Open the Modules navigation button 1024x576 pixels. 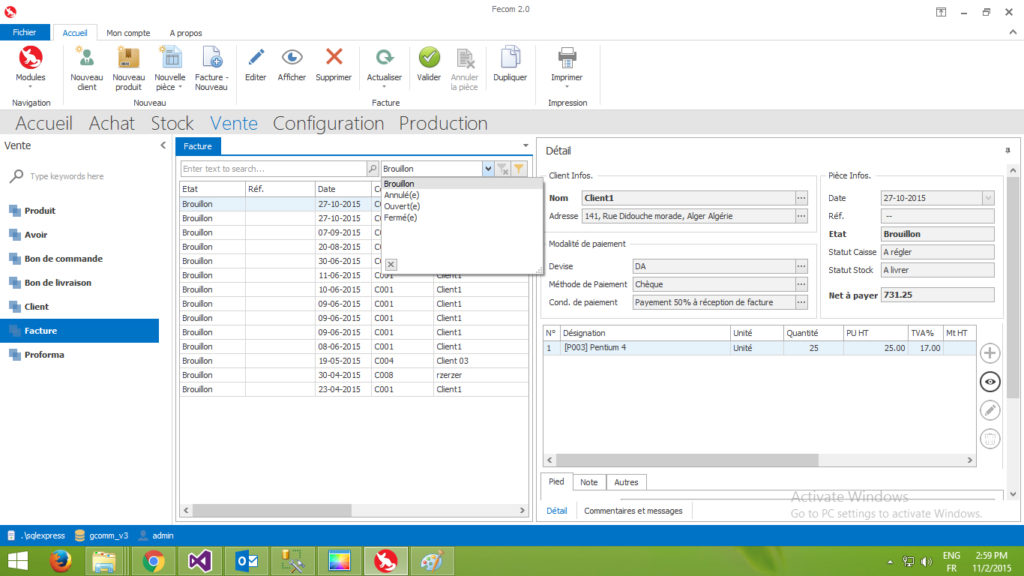click(31, 67)
